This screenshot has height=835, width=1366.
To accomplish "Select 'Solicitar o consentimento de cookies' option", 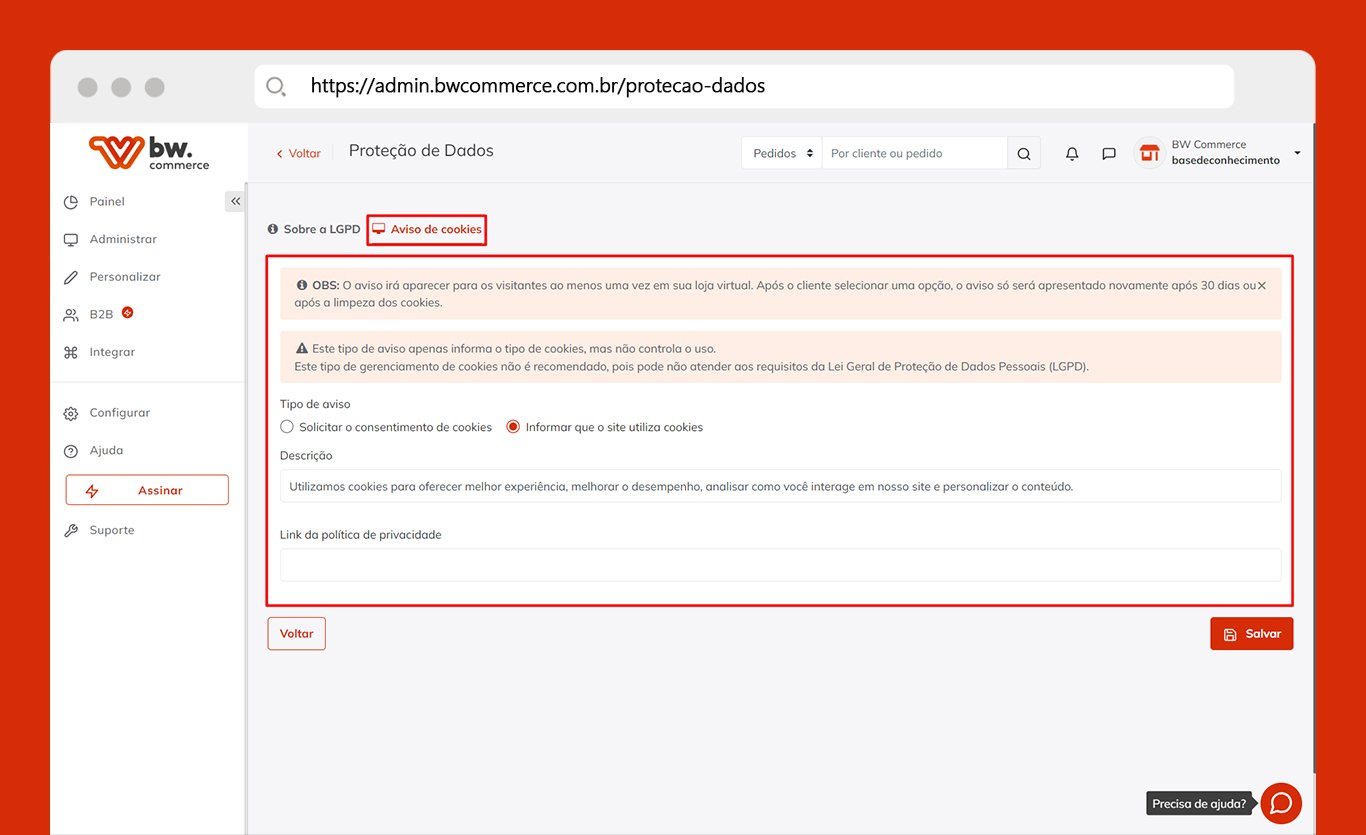I will [288, 427].
